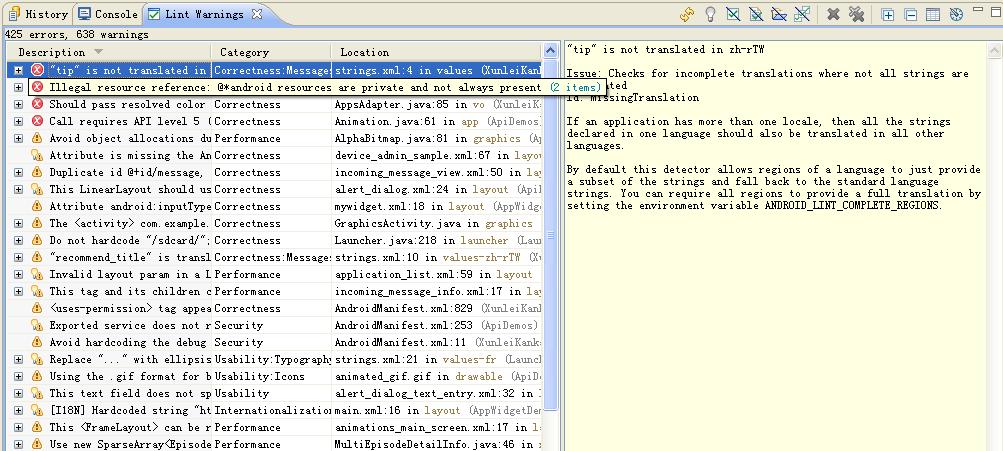
Task: Minimize the Lint Warnings view panel
Action: (977, 10)
